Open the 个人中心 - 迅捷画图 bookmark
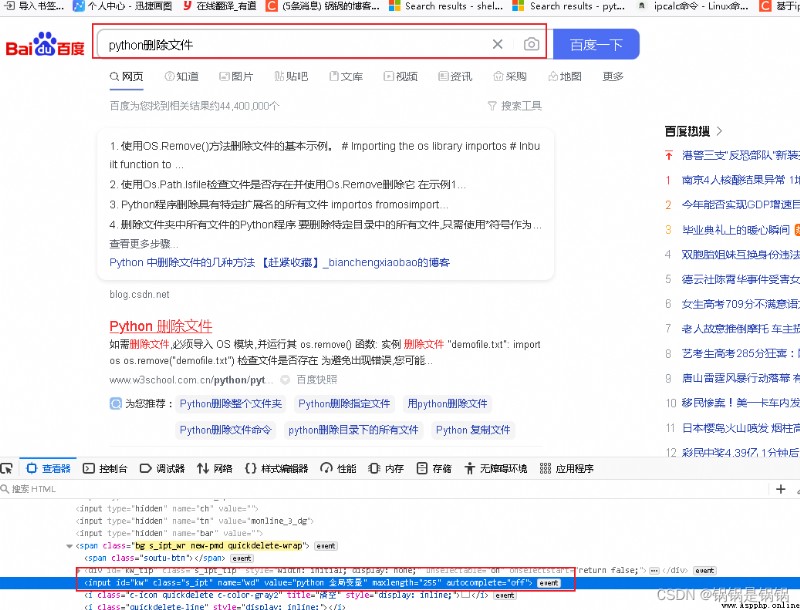The width and height of the screenshot is (800, 610). point(122,6)
